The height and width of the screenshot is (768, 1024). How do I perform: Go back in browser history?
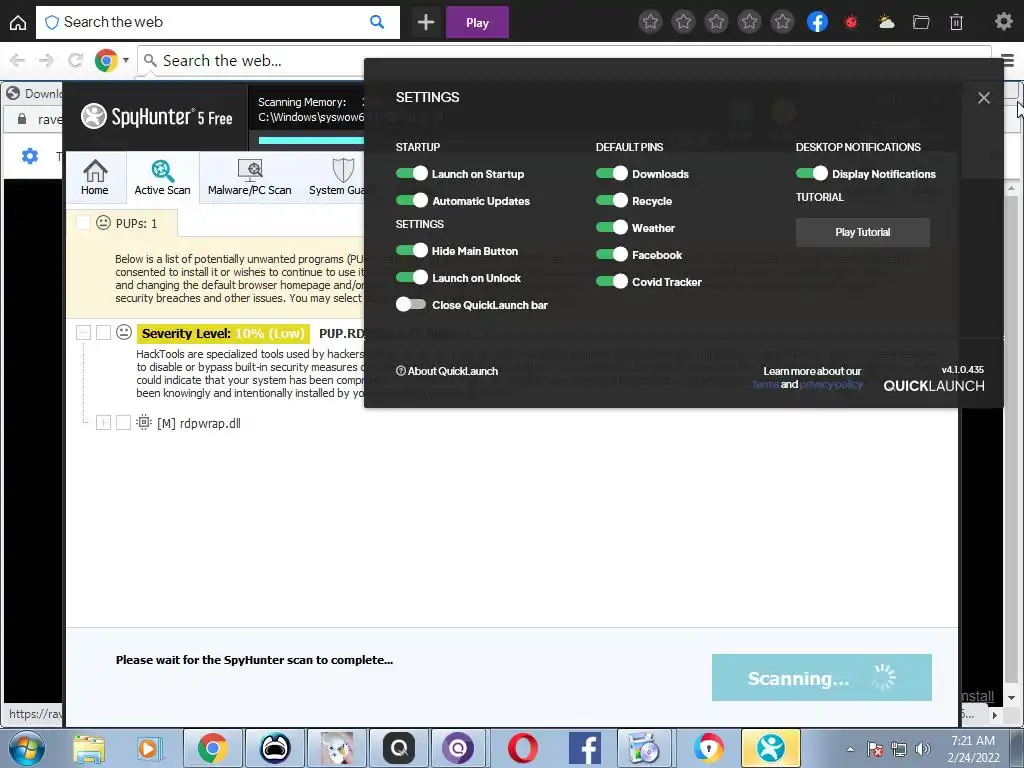click(x=18, y=61)
